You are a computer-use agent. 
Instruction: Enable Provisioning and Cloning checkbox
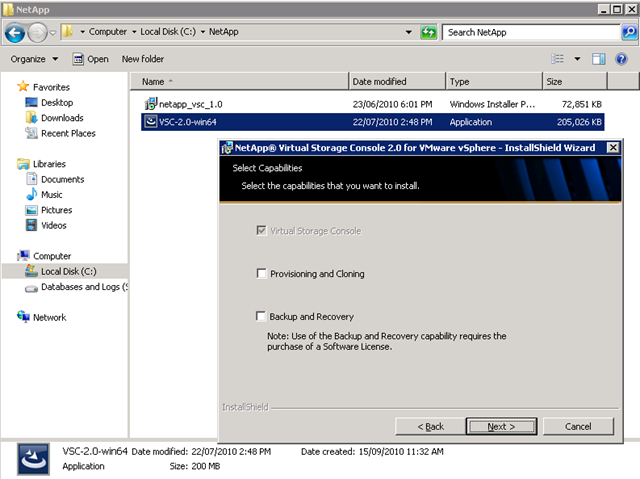tap(261, 273)
